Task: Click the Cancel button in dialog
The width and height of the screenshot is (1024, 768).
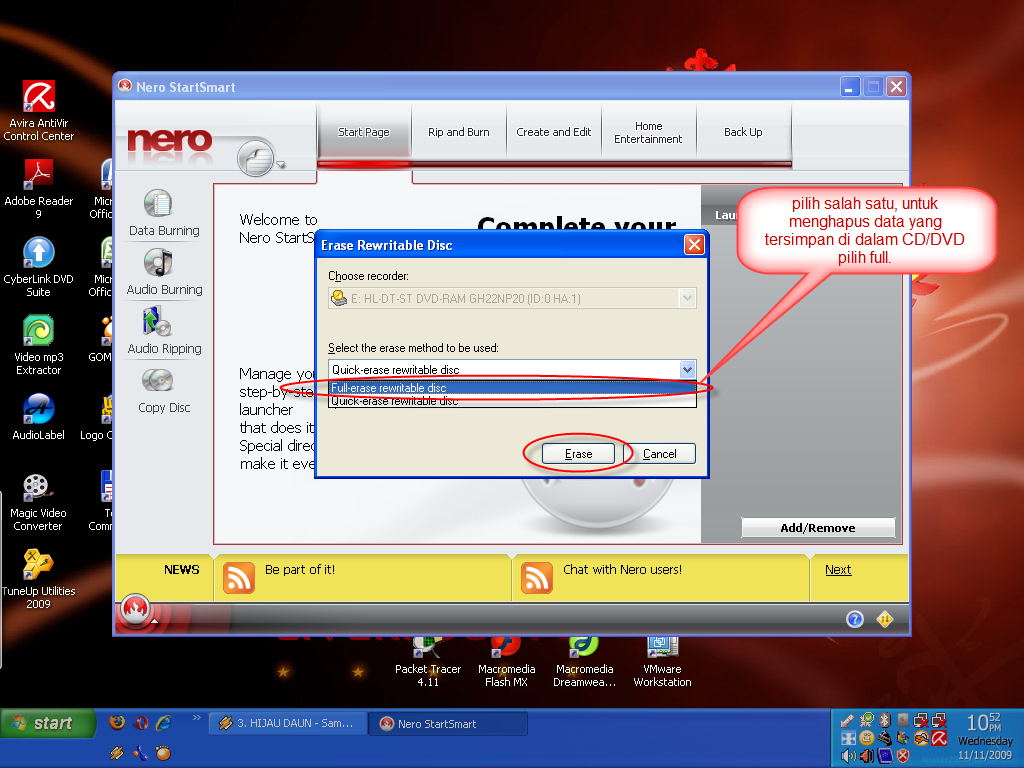Action: 660,454
